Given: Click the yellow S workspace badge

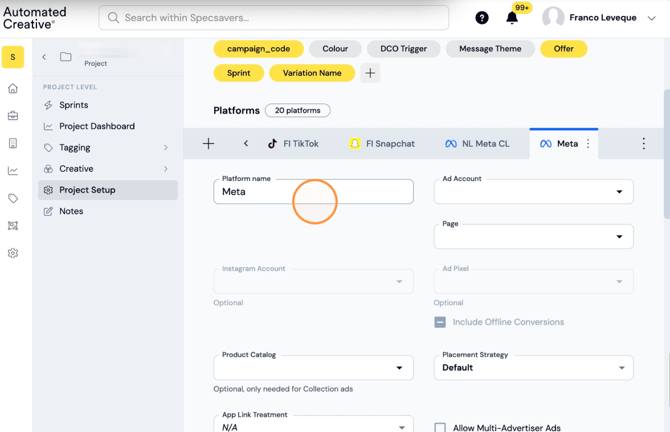Looking at the screenshot, I should coord(13,57).
